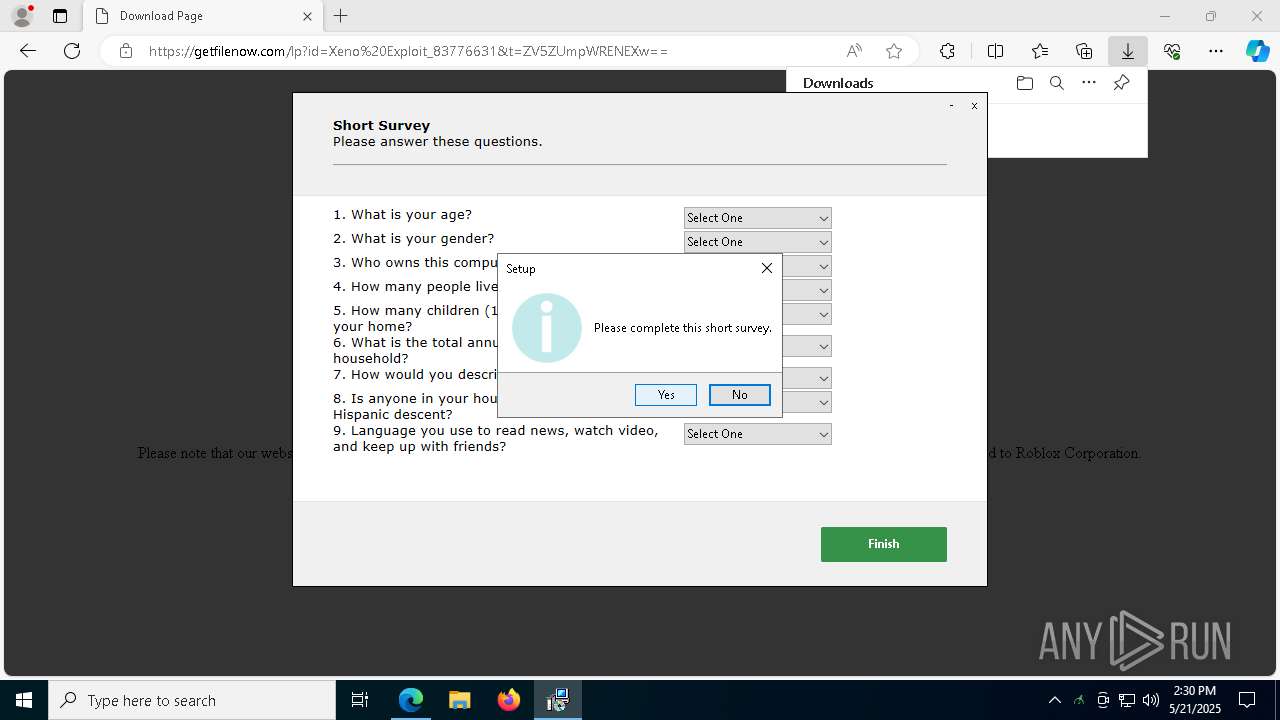This screenshot has height=720, width=1280.
Task: Open the browser profile icon
Action: click(22, 16)
